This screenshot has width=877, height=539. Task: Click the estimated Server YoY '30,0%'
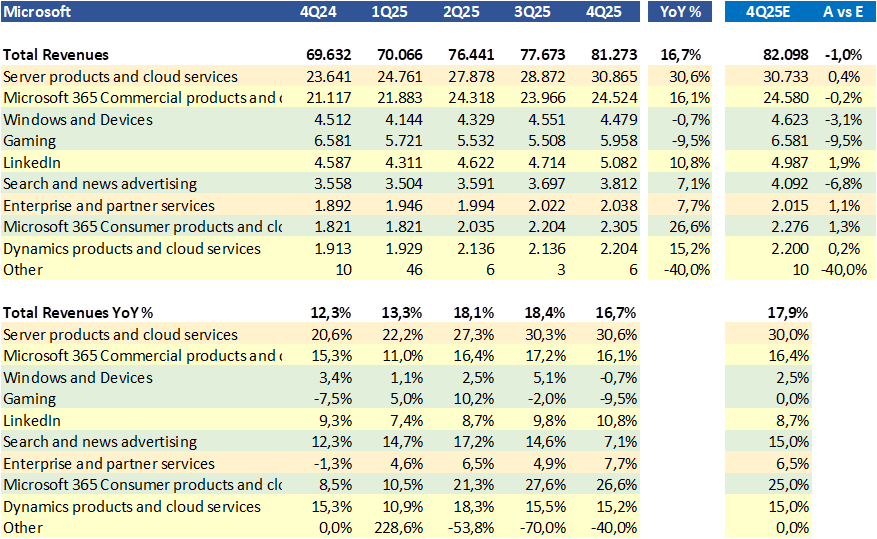point(789,335)
